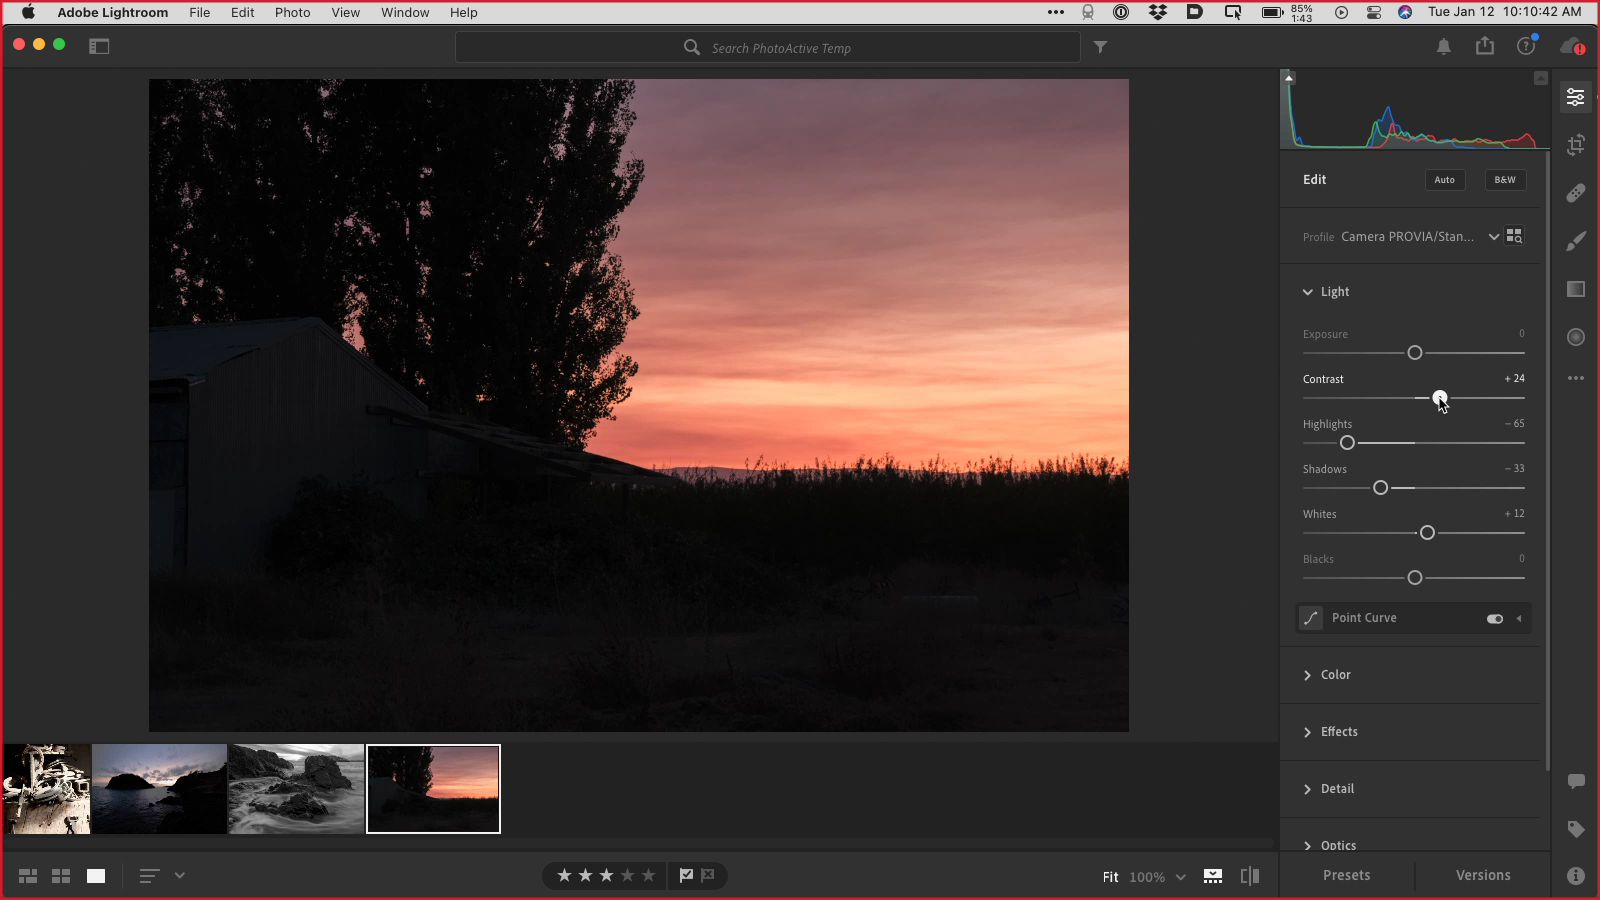Open the Photo menu
Screen dimensions: 1600x900
[293, 12]
